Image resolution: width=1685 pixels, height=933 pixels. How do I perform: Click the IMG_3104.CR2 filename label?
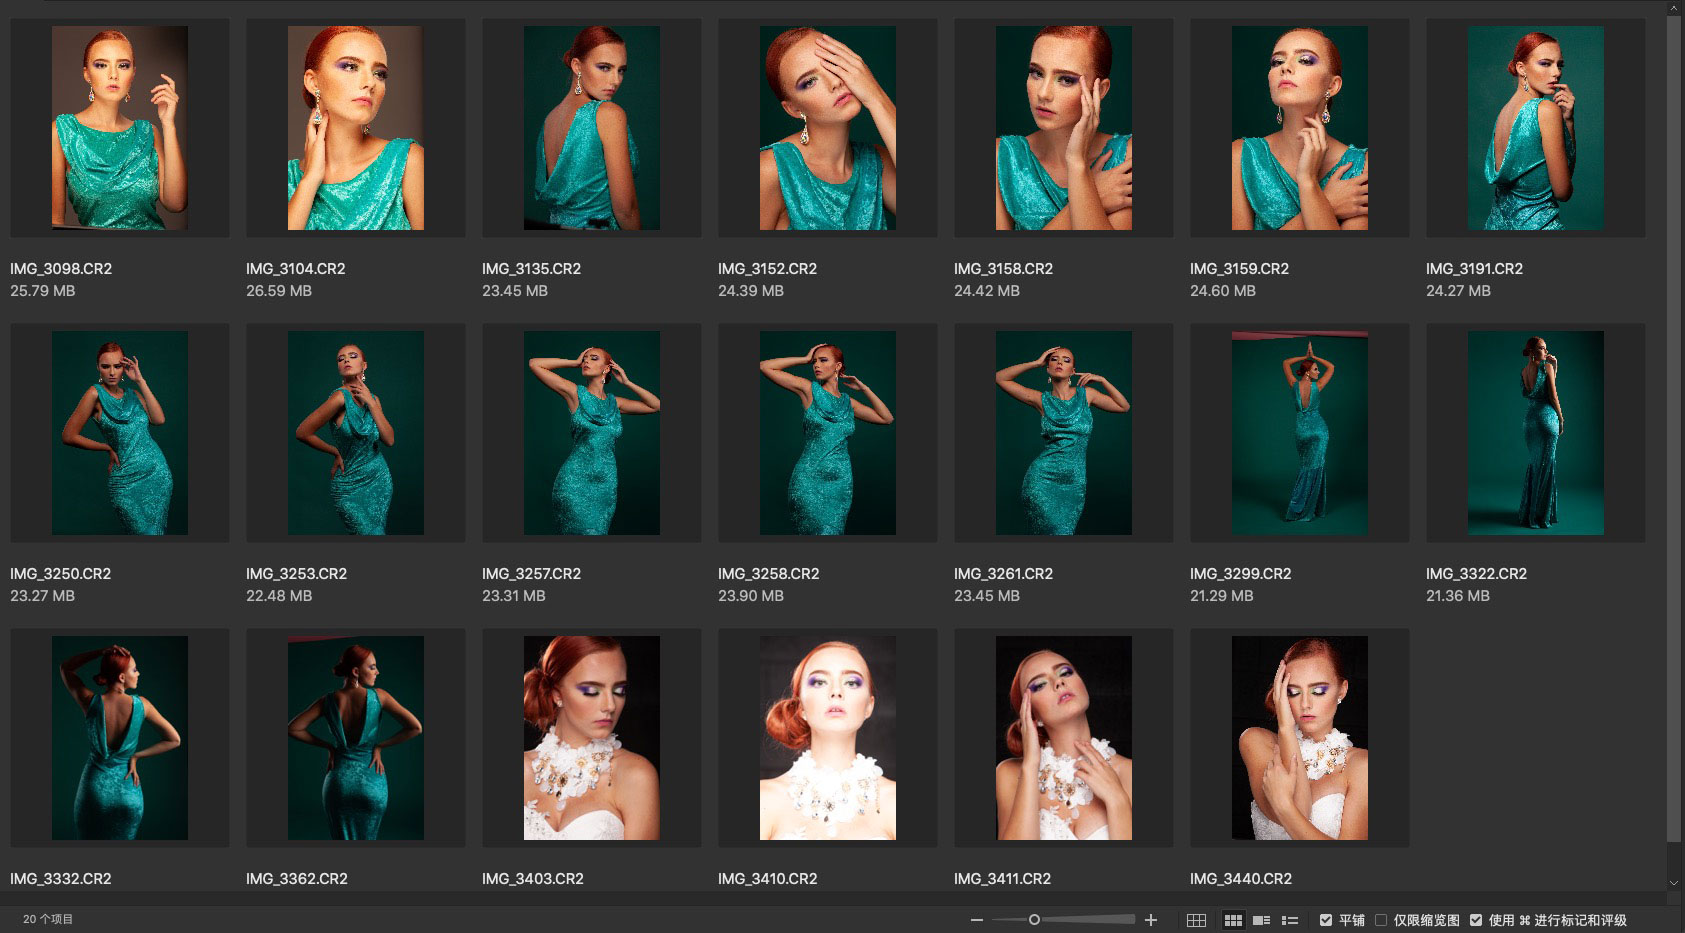click(296, 269)
